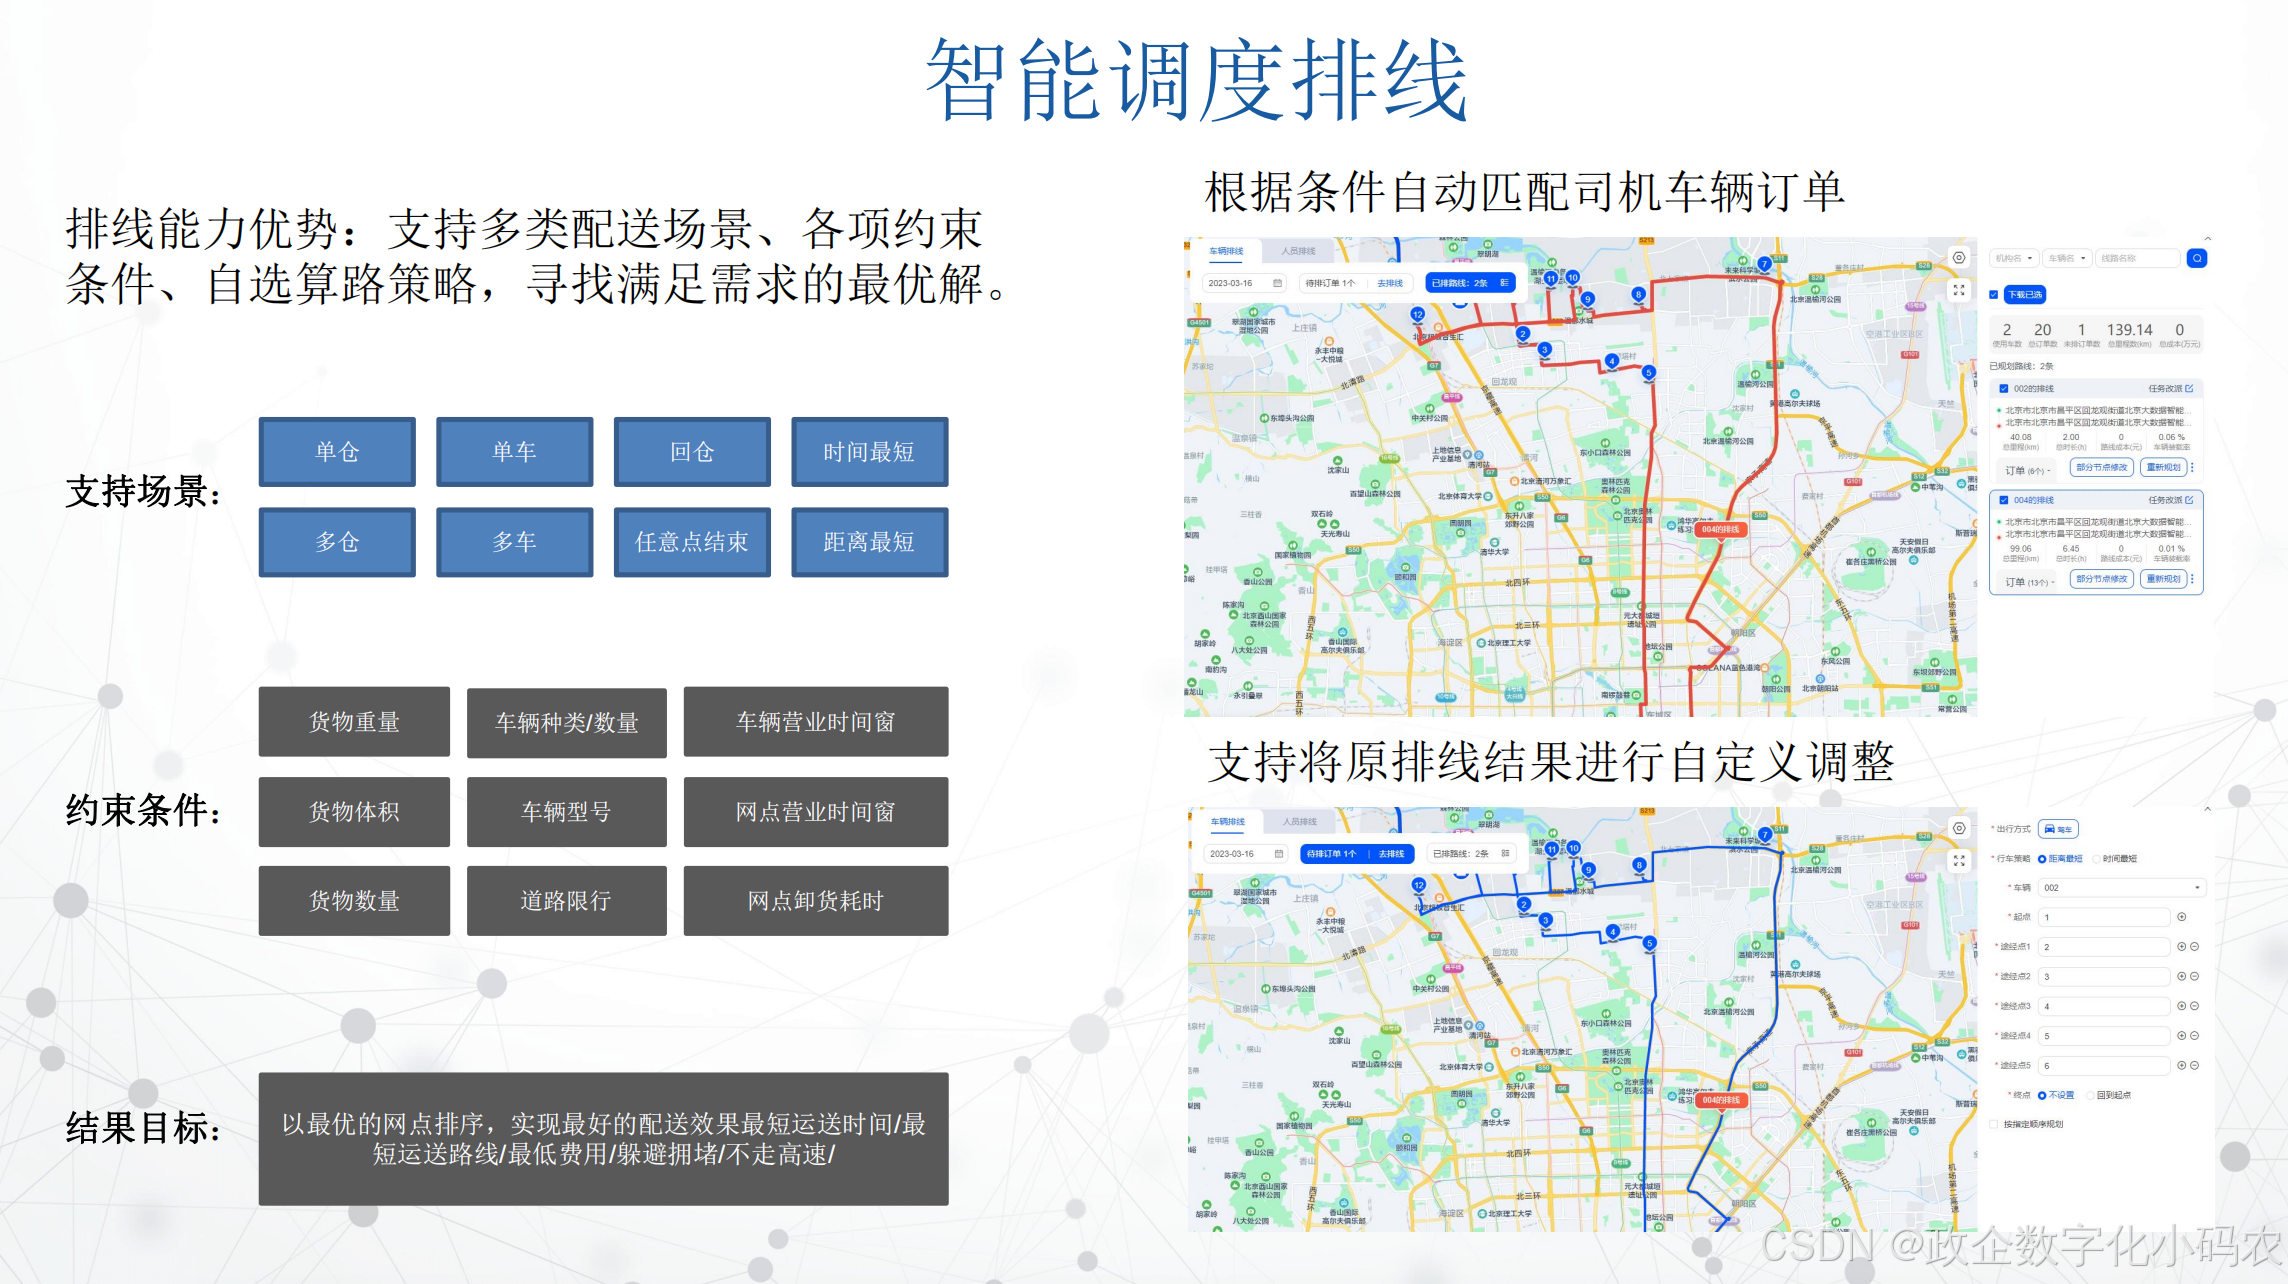
Task: Expand the 订单 (6个) order list
Action: [x=2028, y=470]
